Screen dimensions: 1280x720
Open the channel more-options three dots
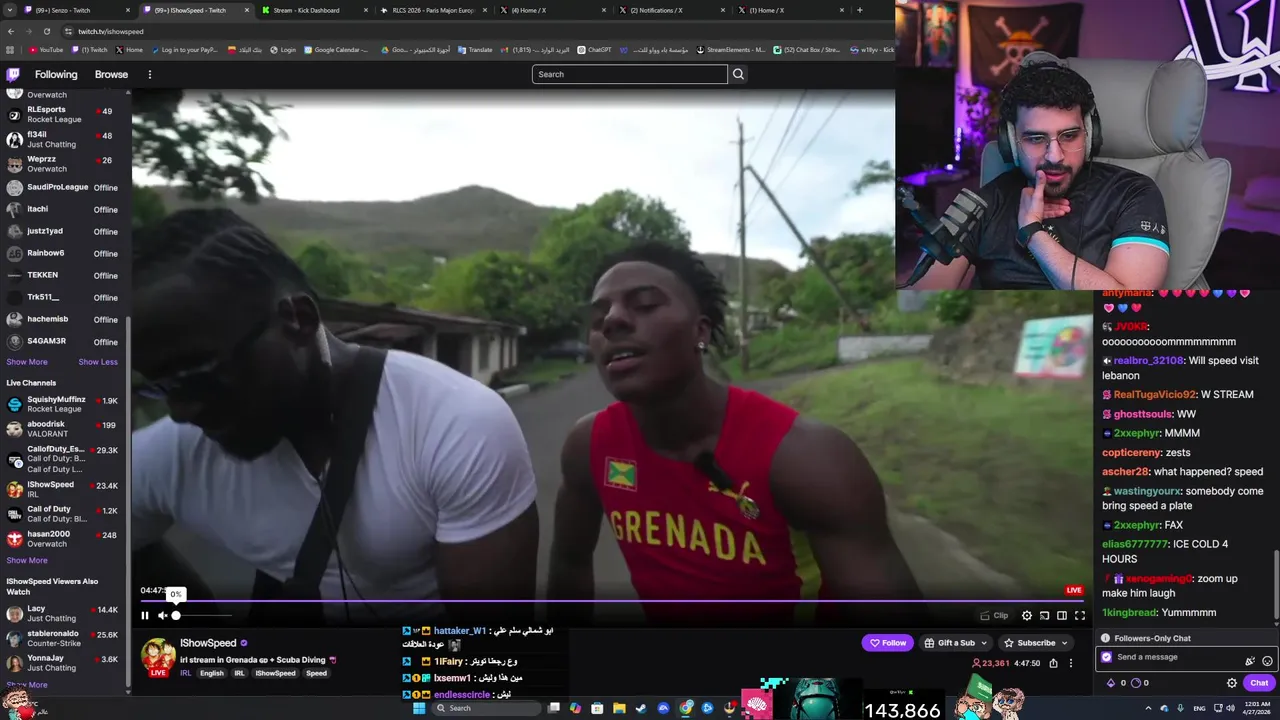(1071, 663)
